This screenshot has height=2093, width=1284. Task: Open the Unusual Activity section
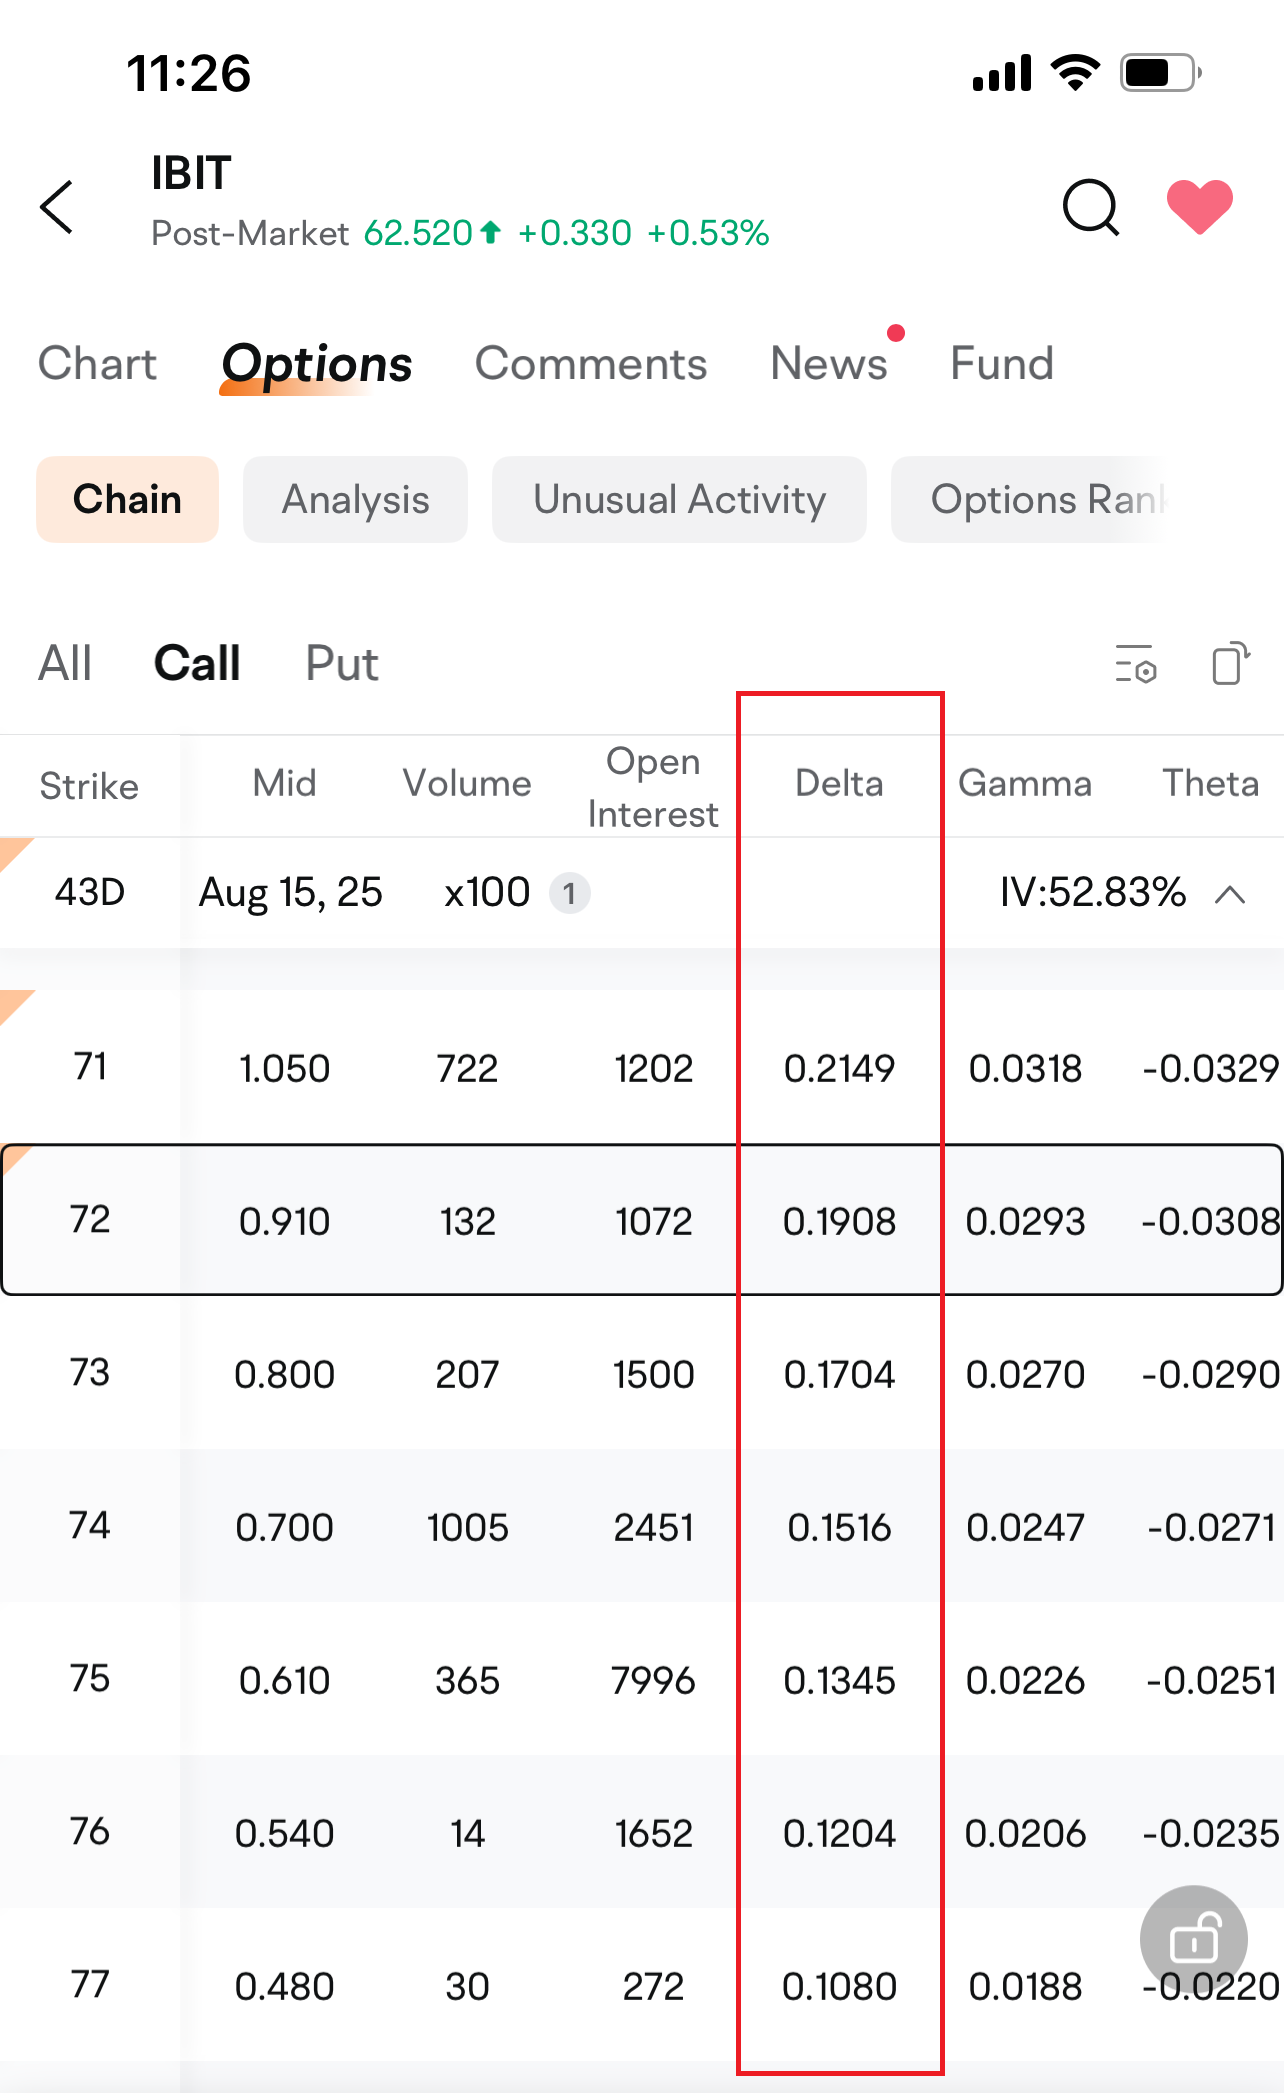pos(679,500)
